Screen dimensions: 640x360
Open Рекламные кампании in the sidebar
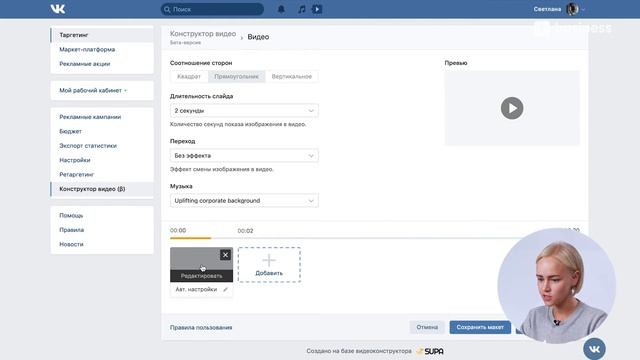coord(102,117)
